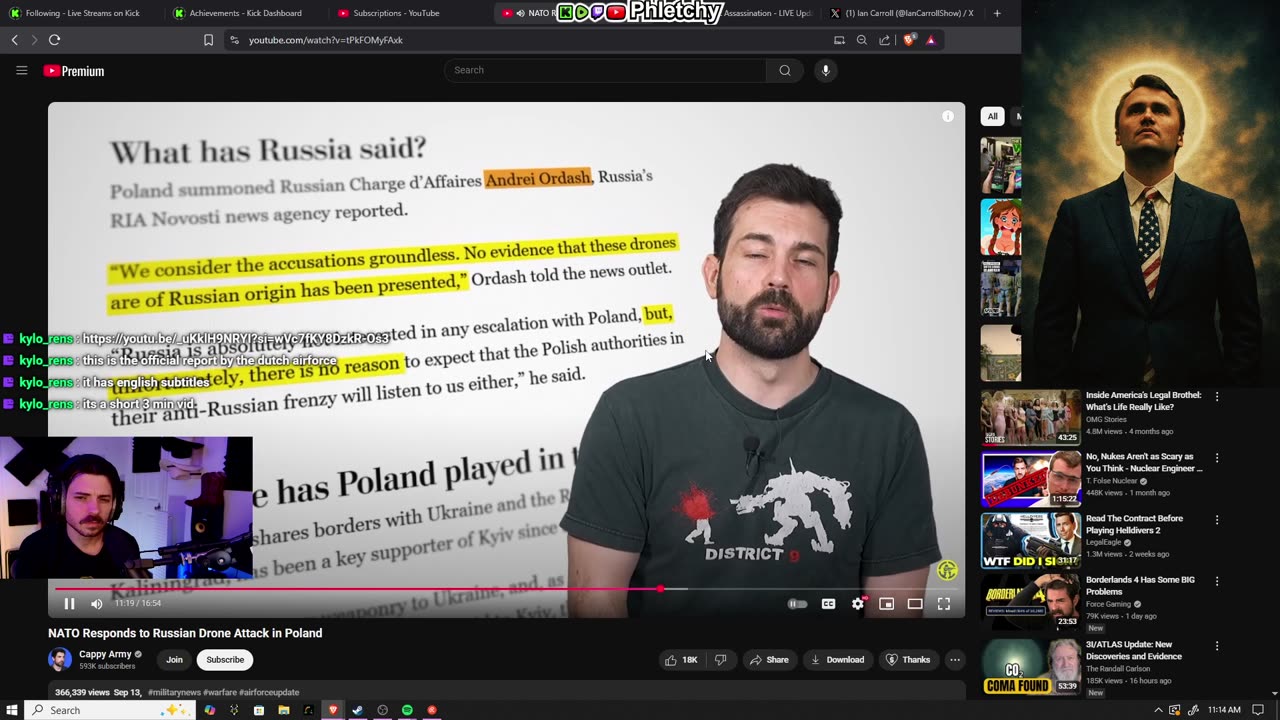Open more actions menu below video
1280x720 pixels.
point(955,660)
